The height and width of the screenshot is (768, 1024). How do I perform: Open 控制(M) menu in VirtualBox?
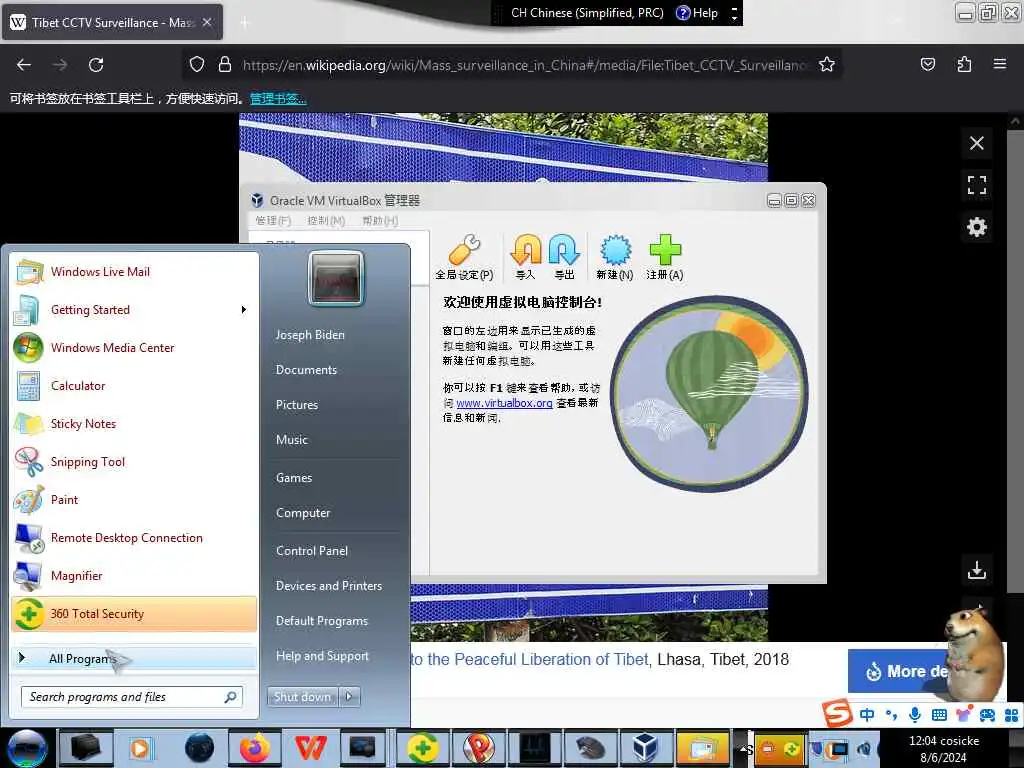pyautogui.click(x=326, y=221)
